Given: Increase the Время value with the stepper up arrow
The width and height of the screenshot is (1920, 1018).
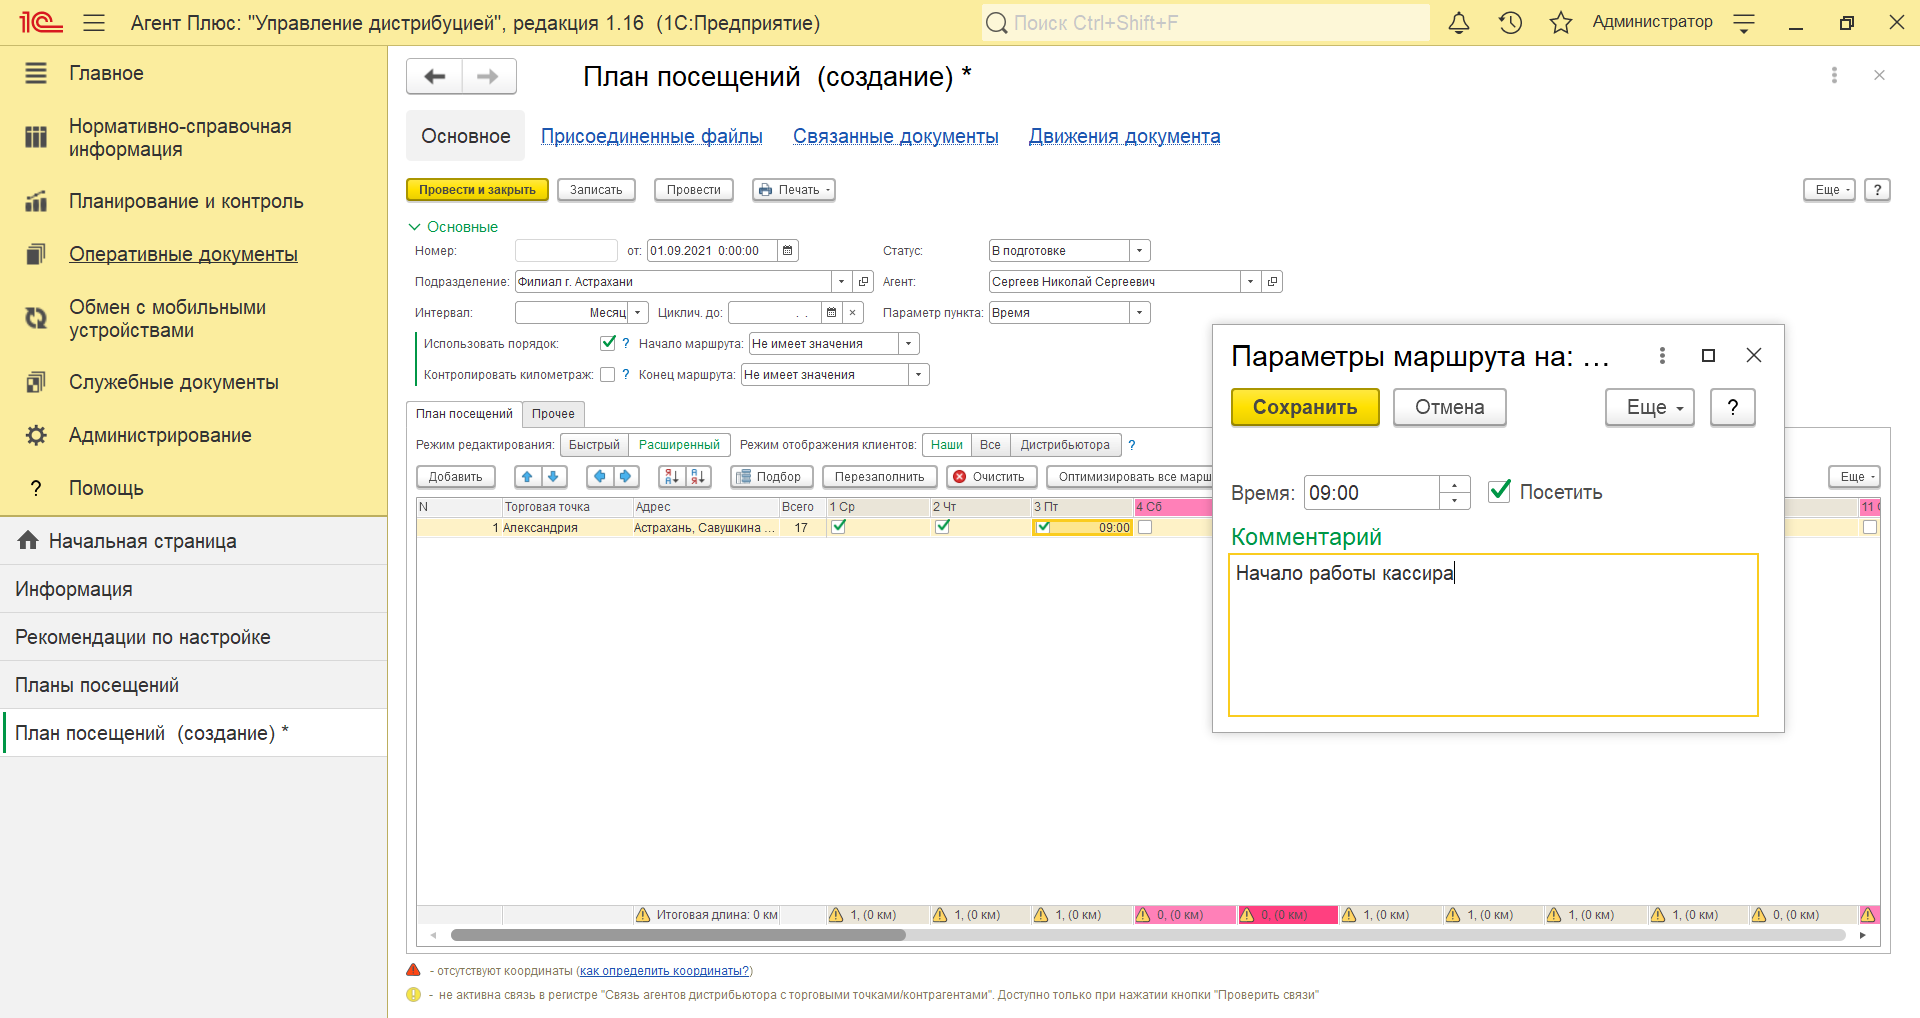Looking at the screenshot, I should tap(1455, 485).
